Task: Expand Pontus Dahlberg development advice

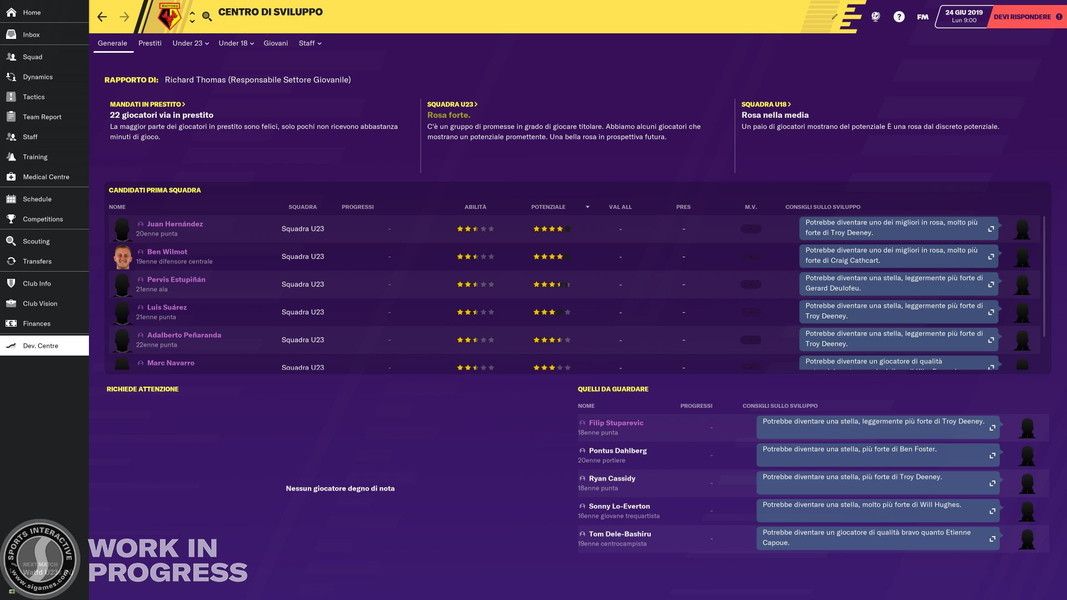Action: point(993,456)
